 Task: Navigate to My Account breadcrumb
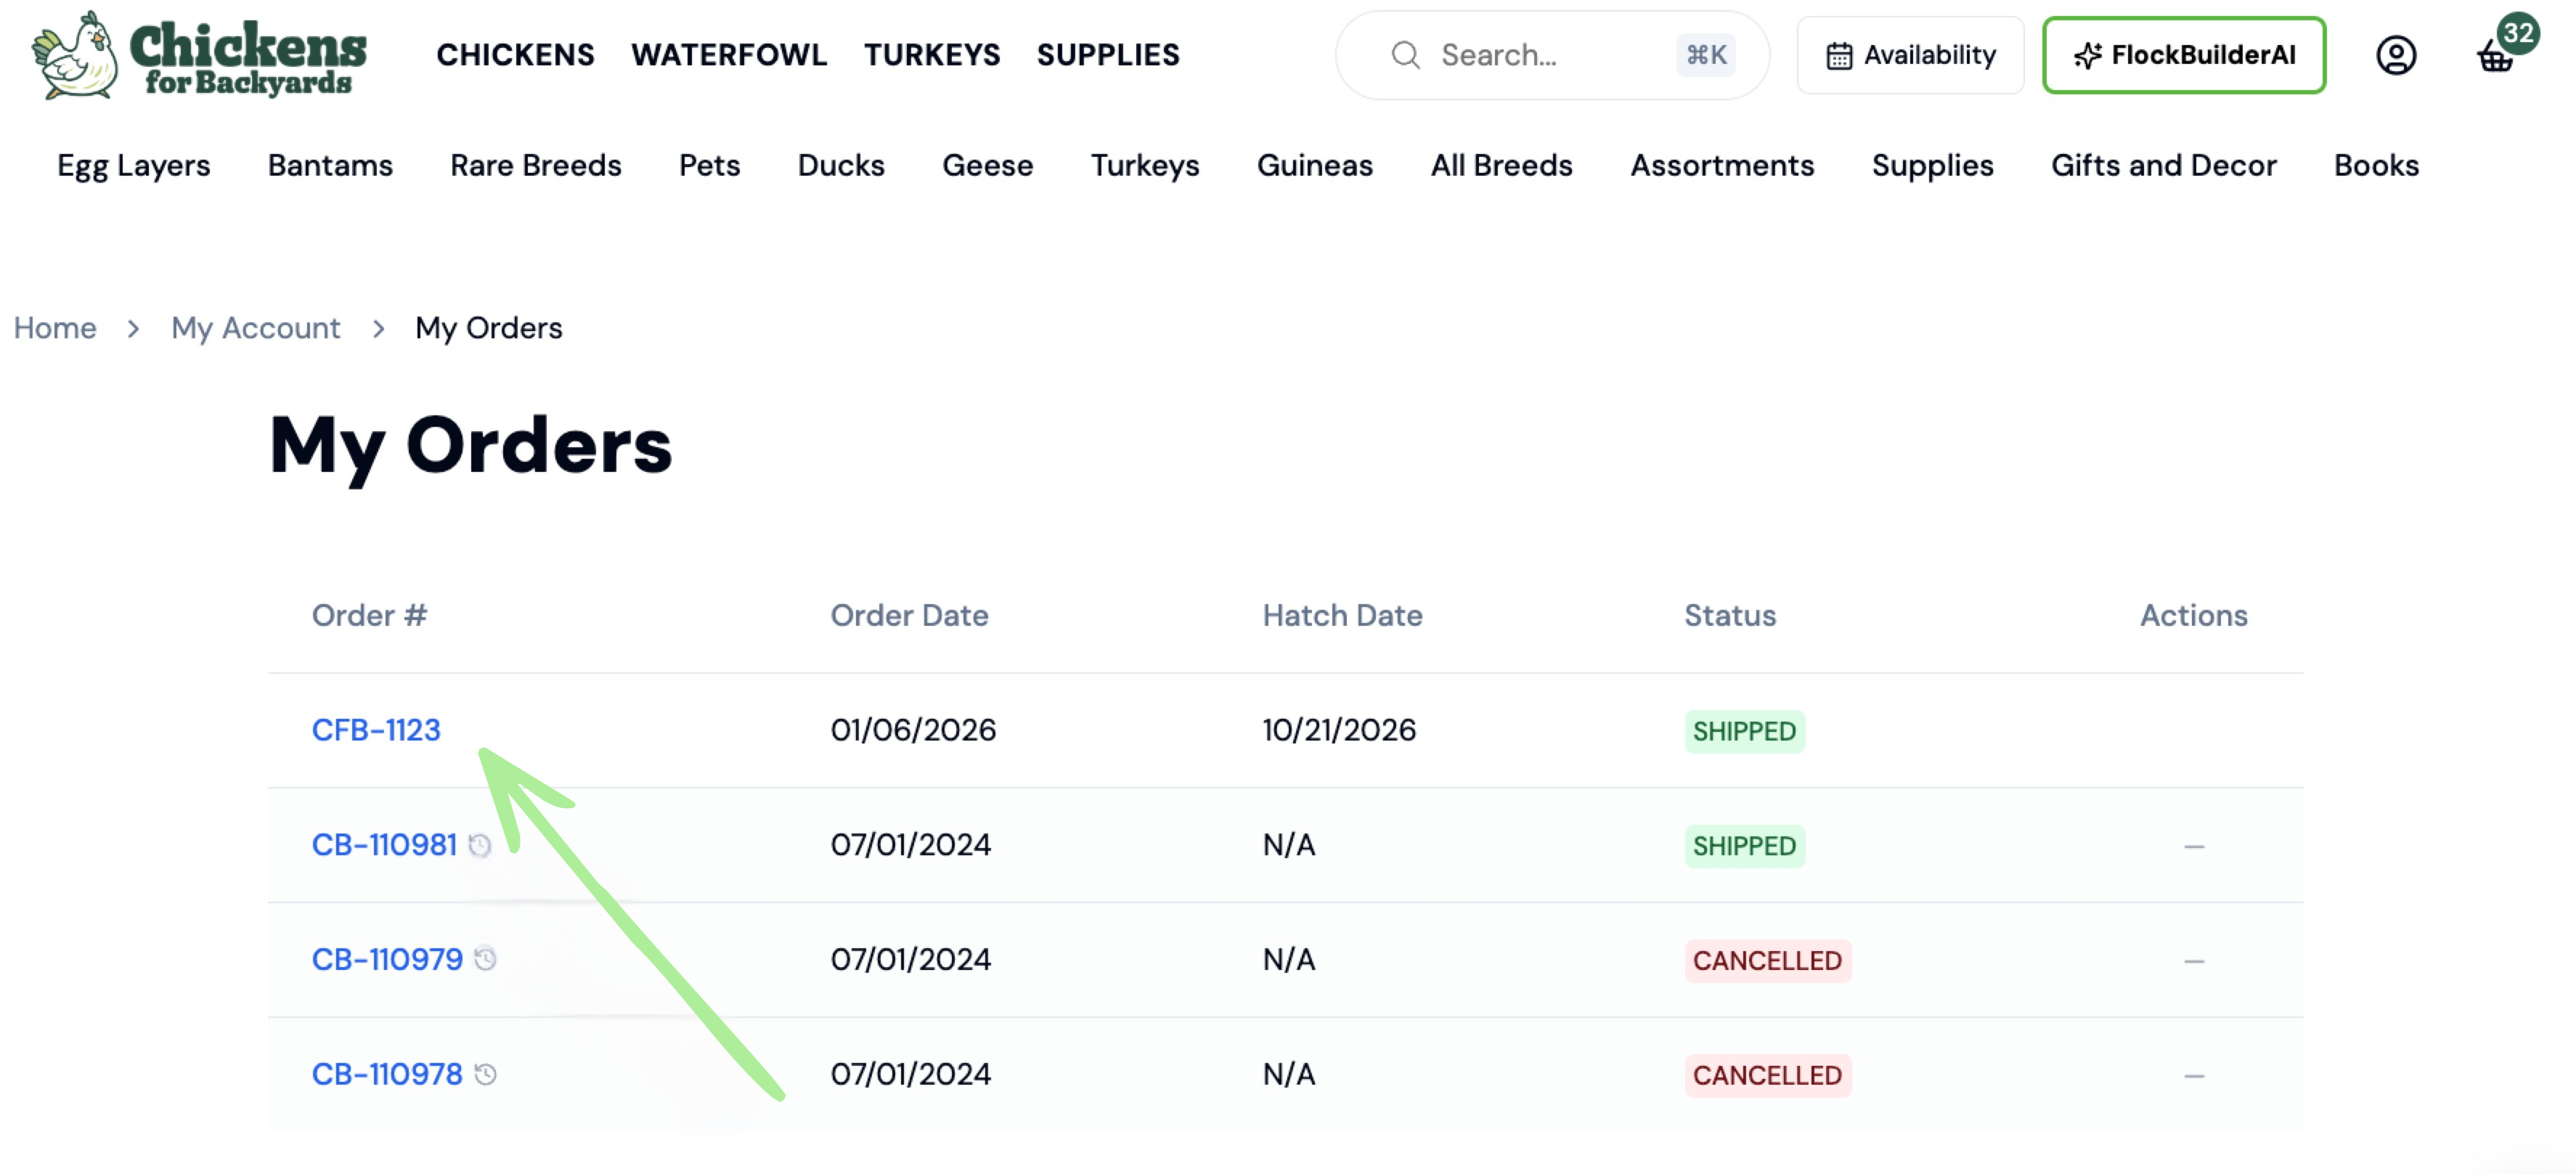(256, 328)
